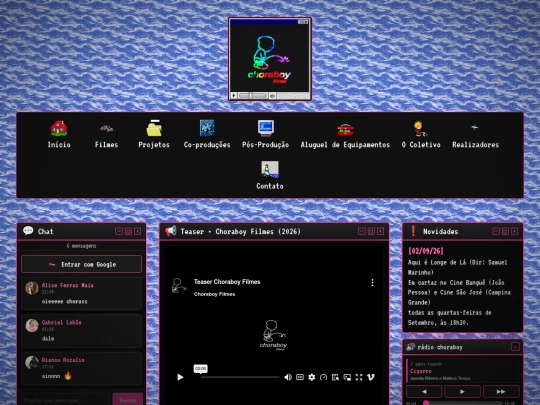Mute the teaser video volume
The width and height of the screenshot is (540, 405).
coord(288,377)
